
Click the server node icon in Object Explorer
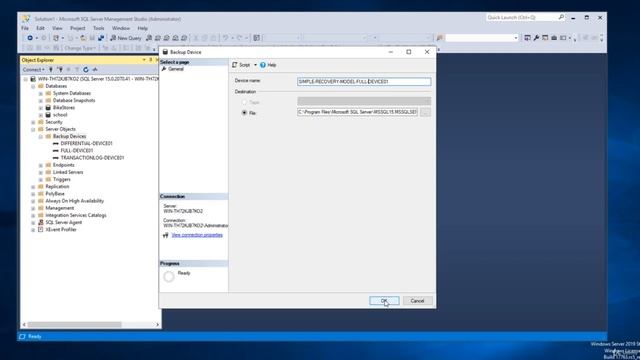pyautogui.click(x=33, y=79)
